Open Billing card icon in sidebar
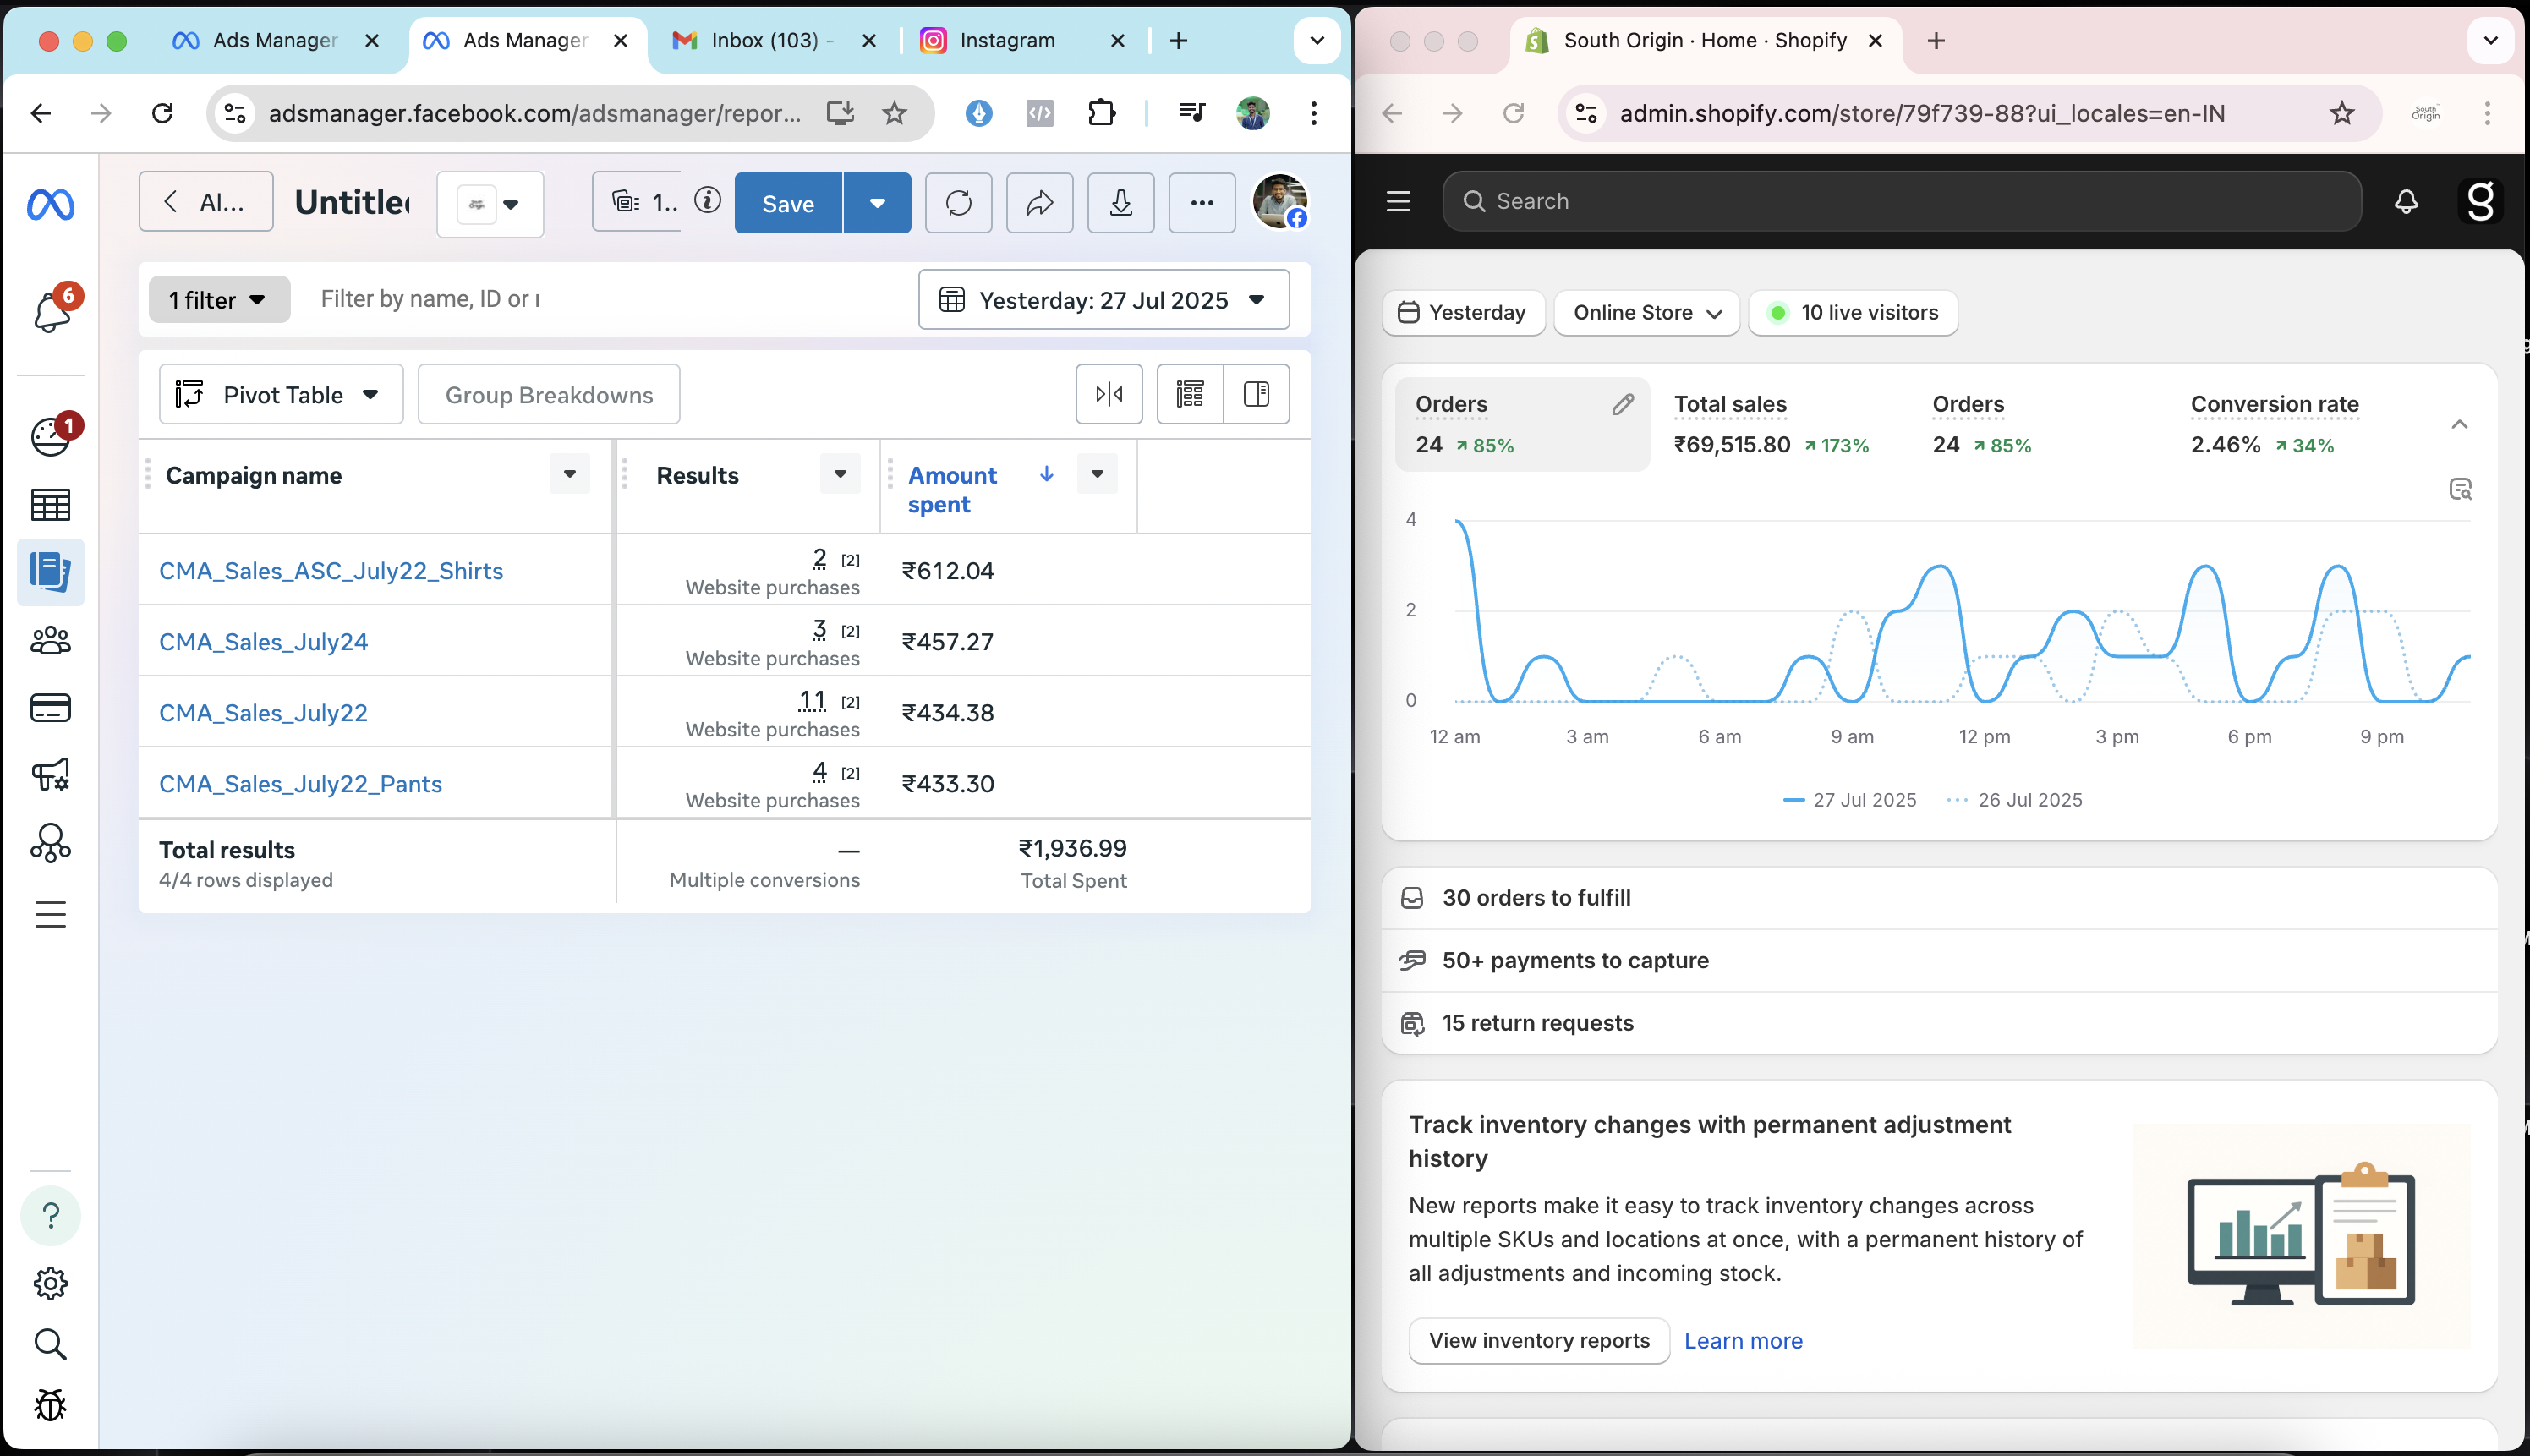The image size is (2530, 1456). tap(51, 708)
